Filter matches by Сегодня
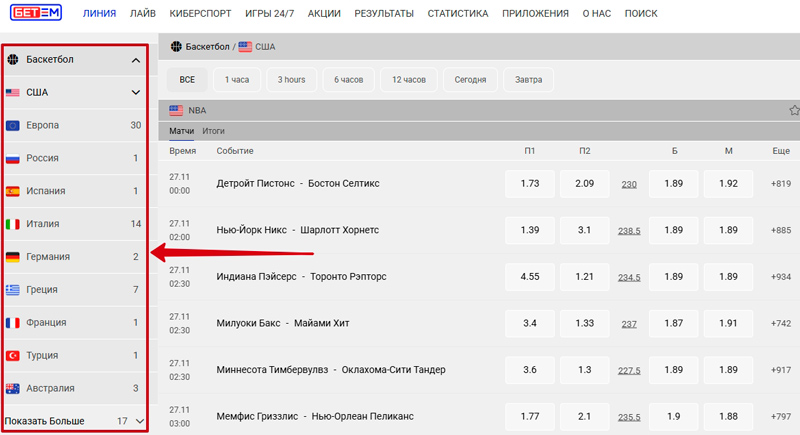The height and width of the screenshot is (435, 800). (x=470, y=79)
